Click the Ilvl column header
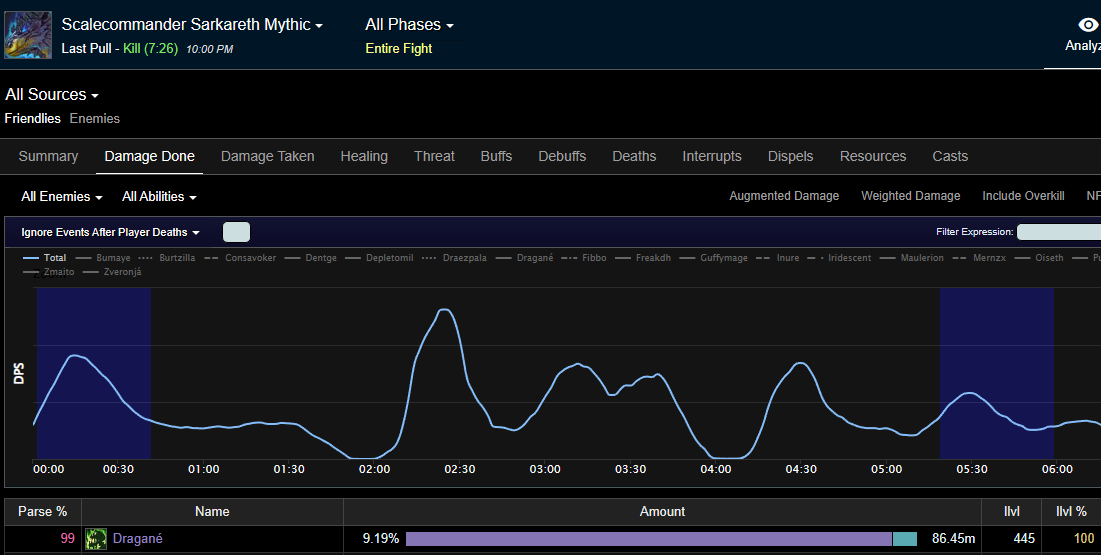This screenshot has height=555, width=1101. coord(1012,511)
